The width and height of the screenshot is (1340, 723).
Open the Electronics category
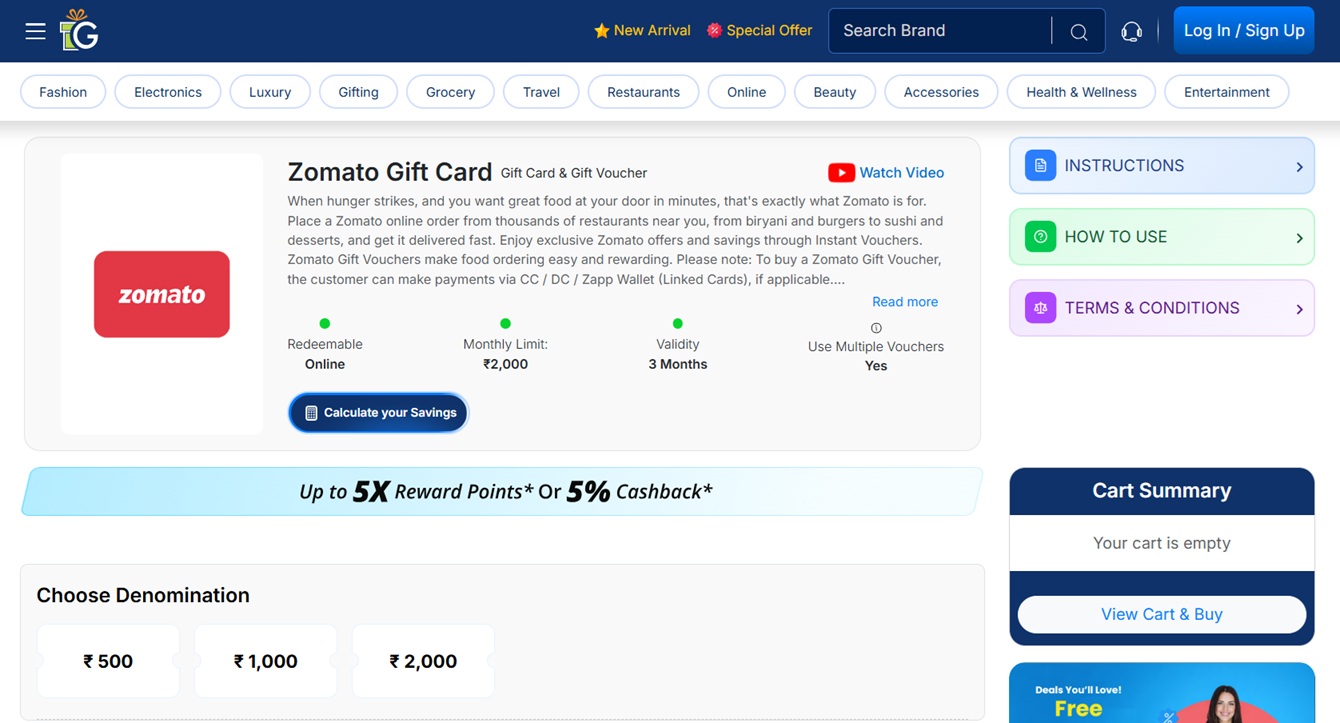click(x=168, y=92)
